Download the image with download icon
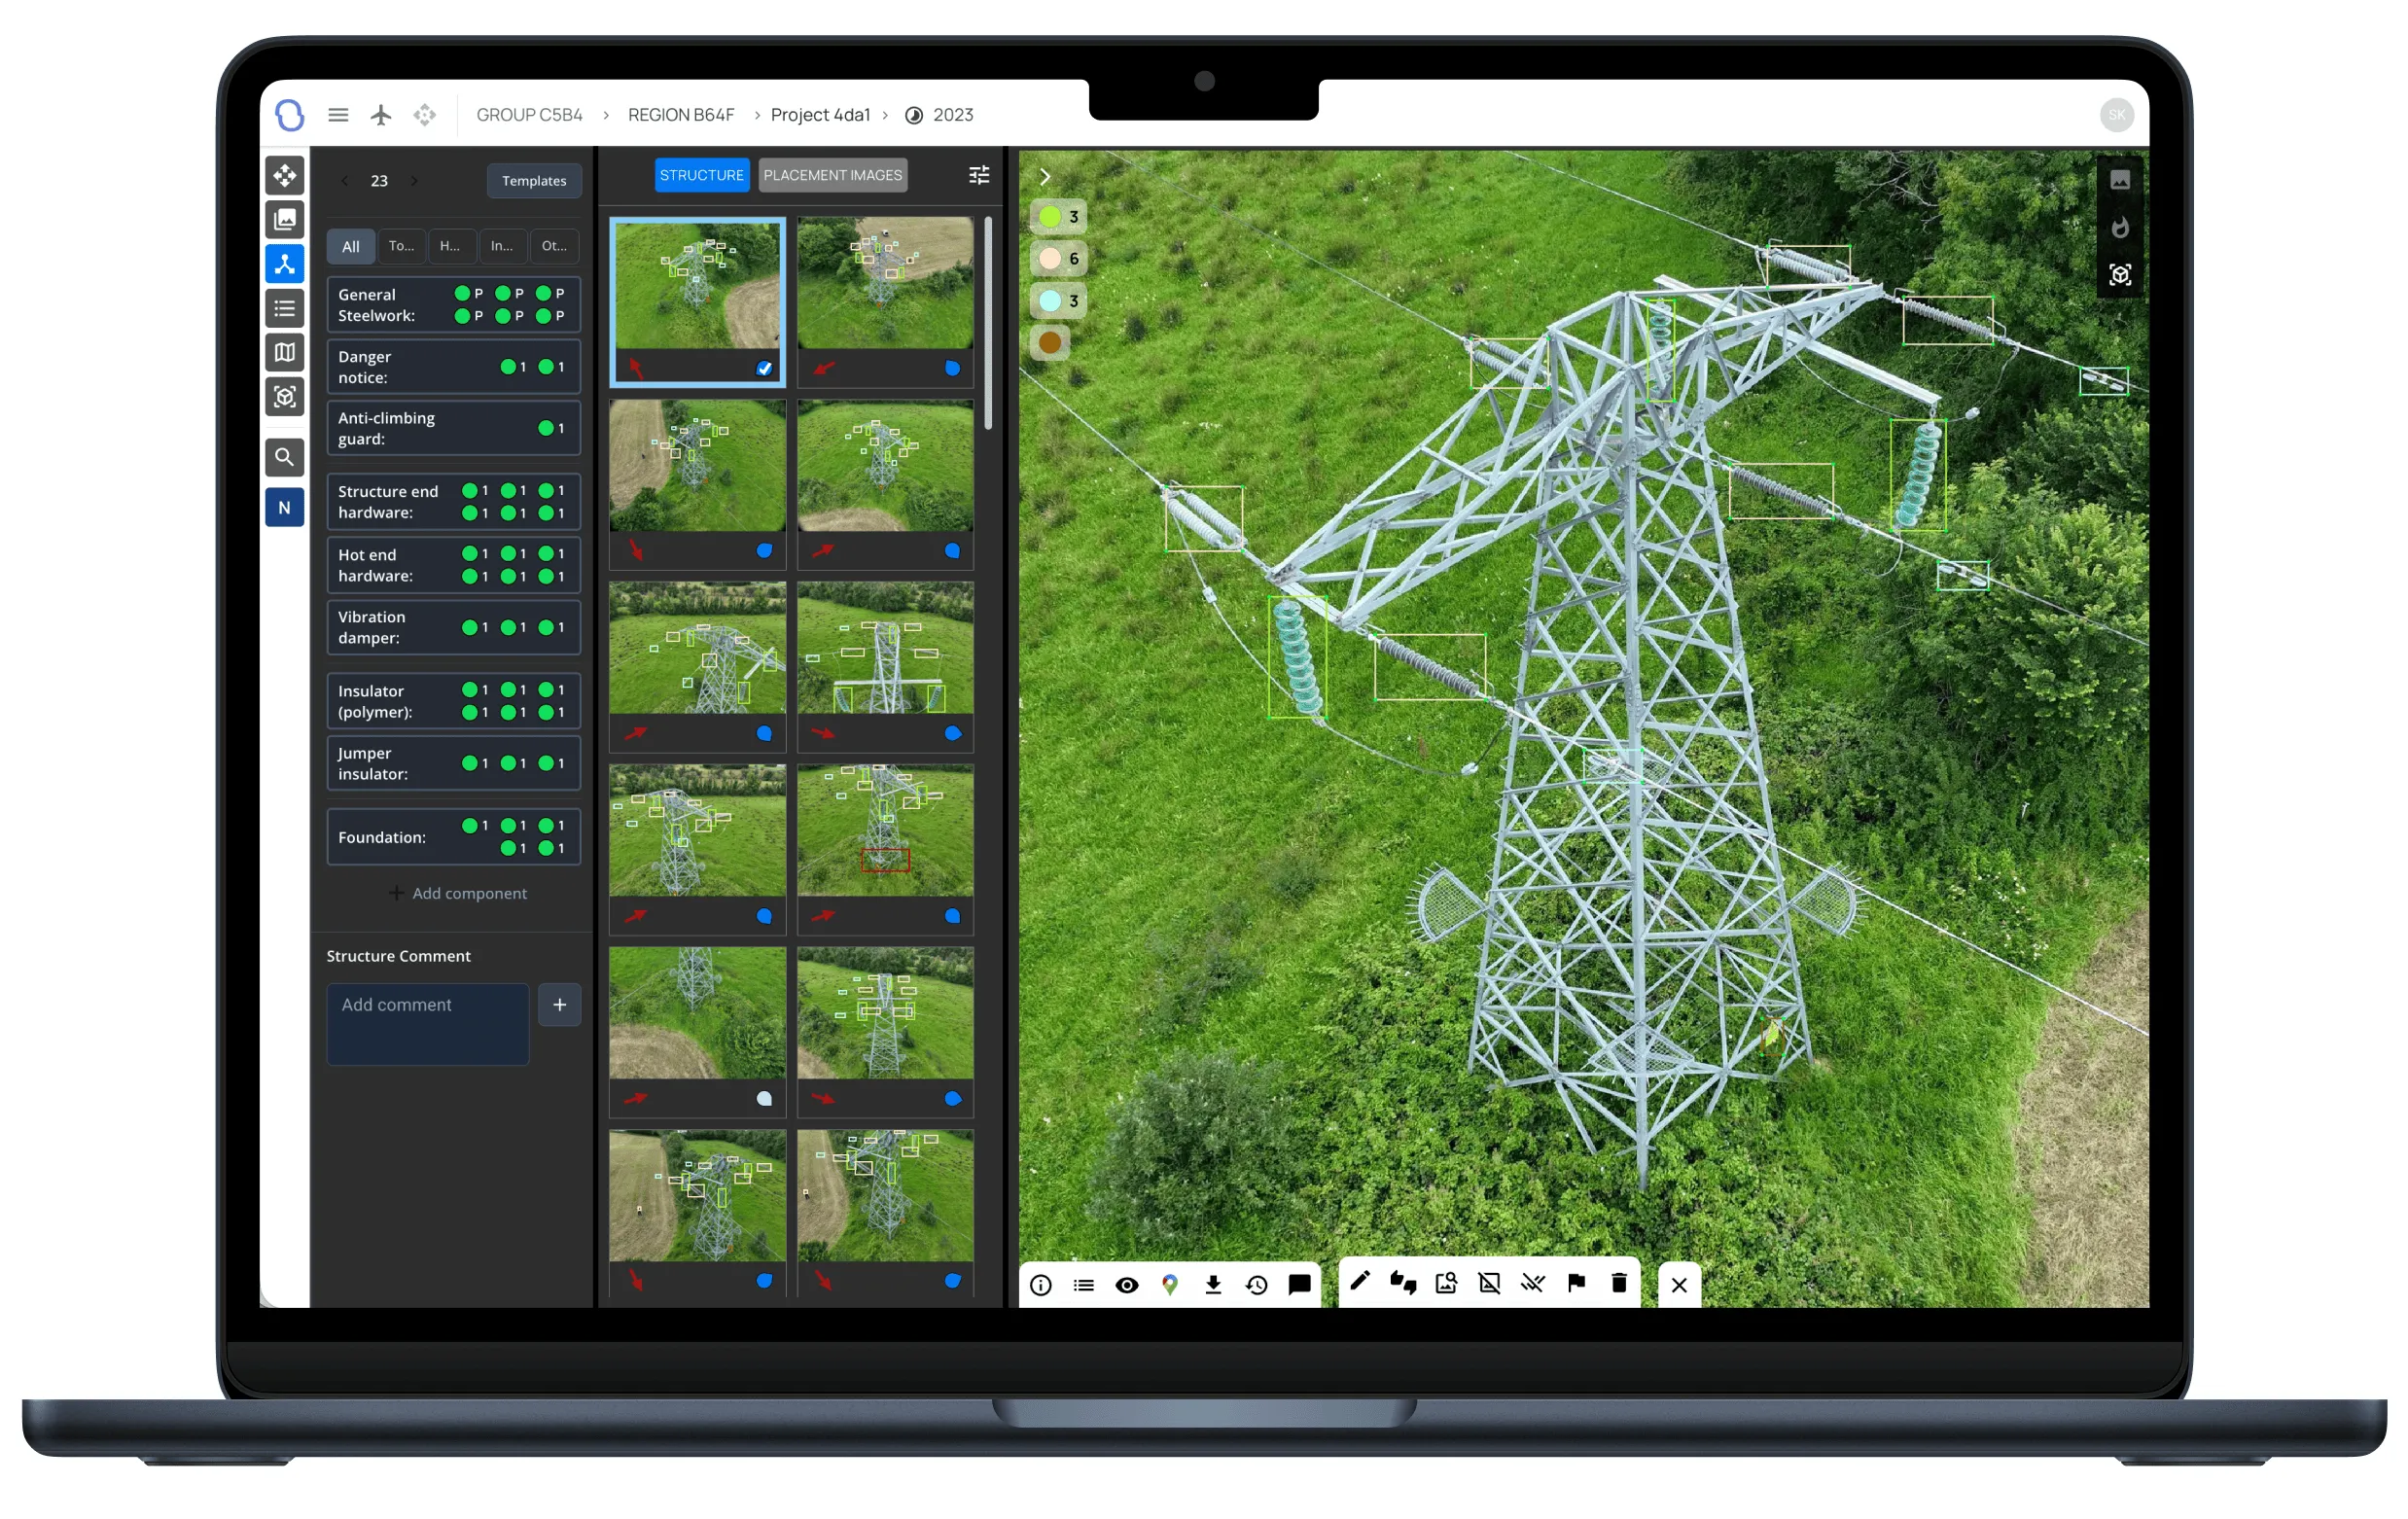The width and height of the screenshot is (2408, 1519). (x=1213, y=1285)
